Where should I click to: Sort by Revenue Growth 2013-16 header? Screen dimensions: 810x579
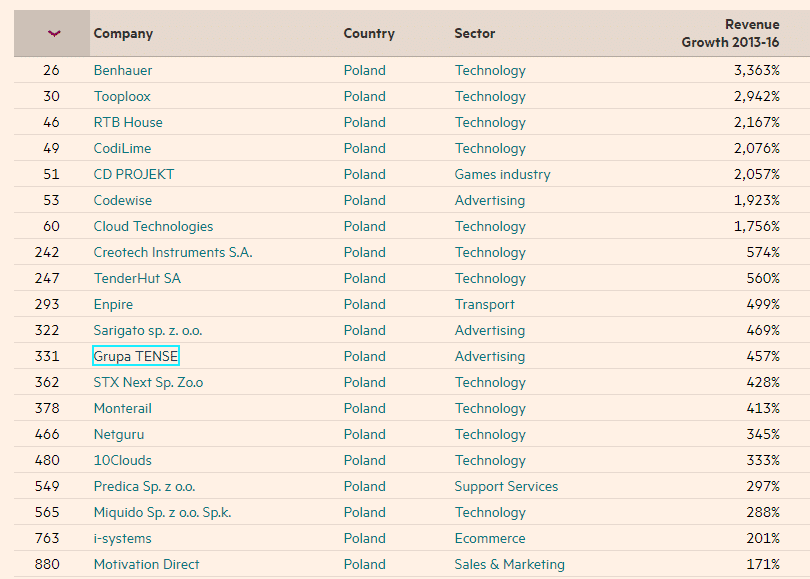point(730,34)
